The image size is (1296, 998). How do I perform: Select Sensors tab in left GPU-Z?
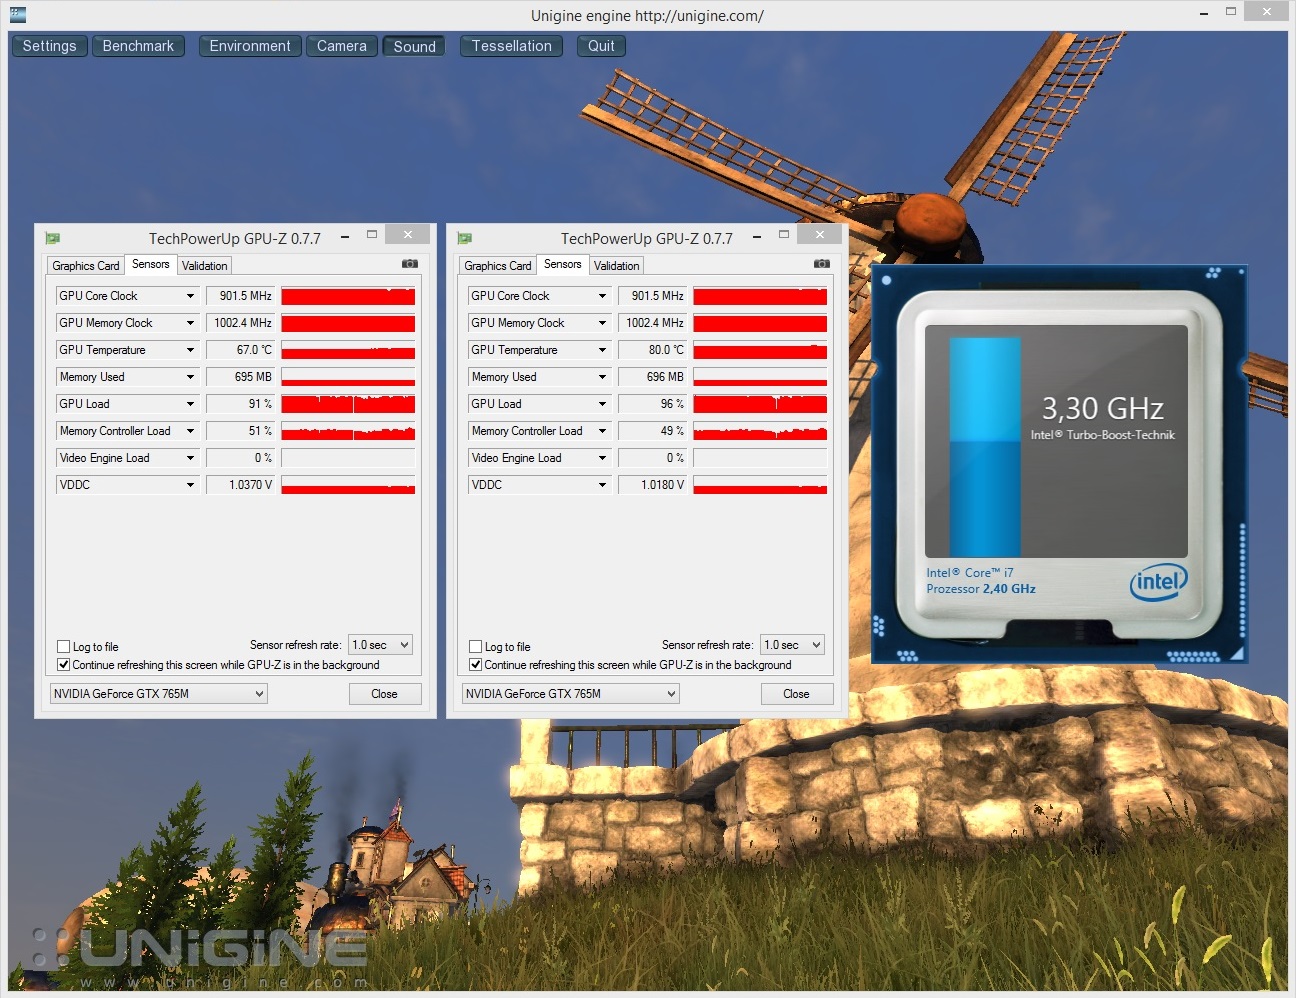click(151, 264)
